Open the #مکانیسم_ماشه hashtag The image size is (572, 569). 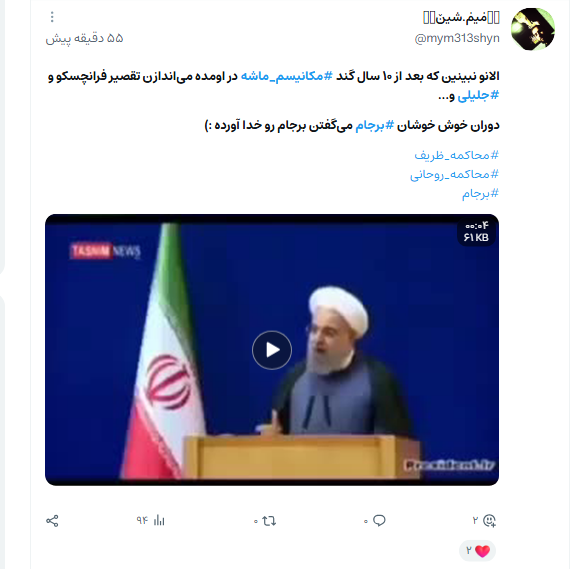click(287, 76)
